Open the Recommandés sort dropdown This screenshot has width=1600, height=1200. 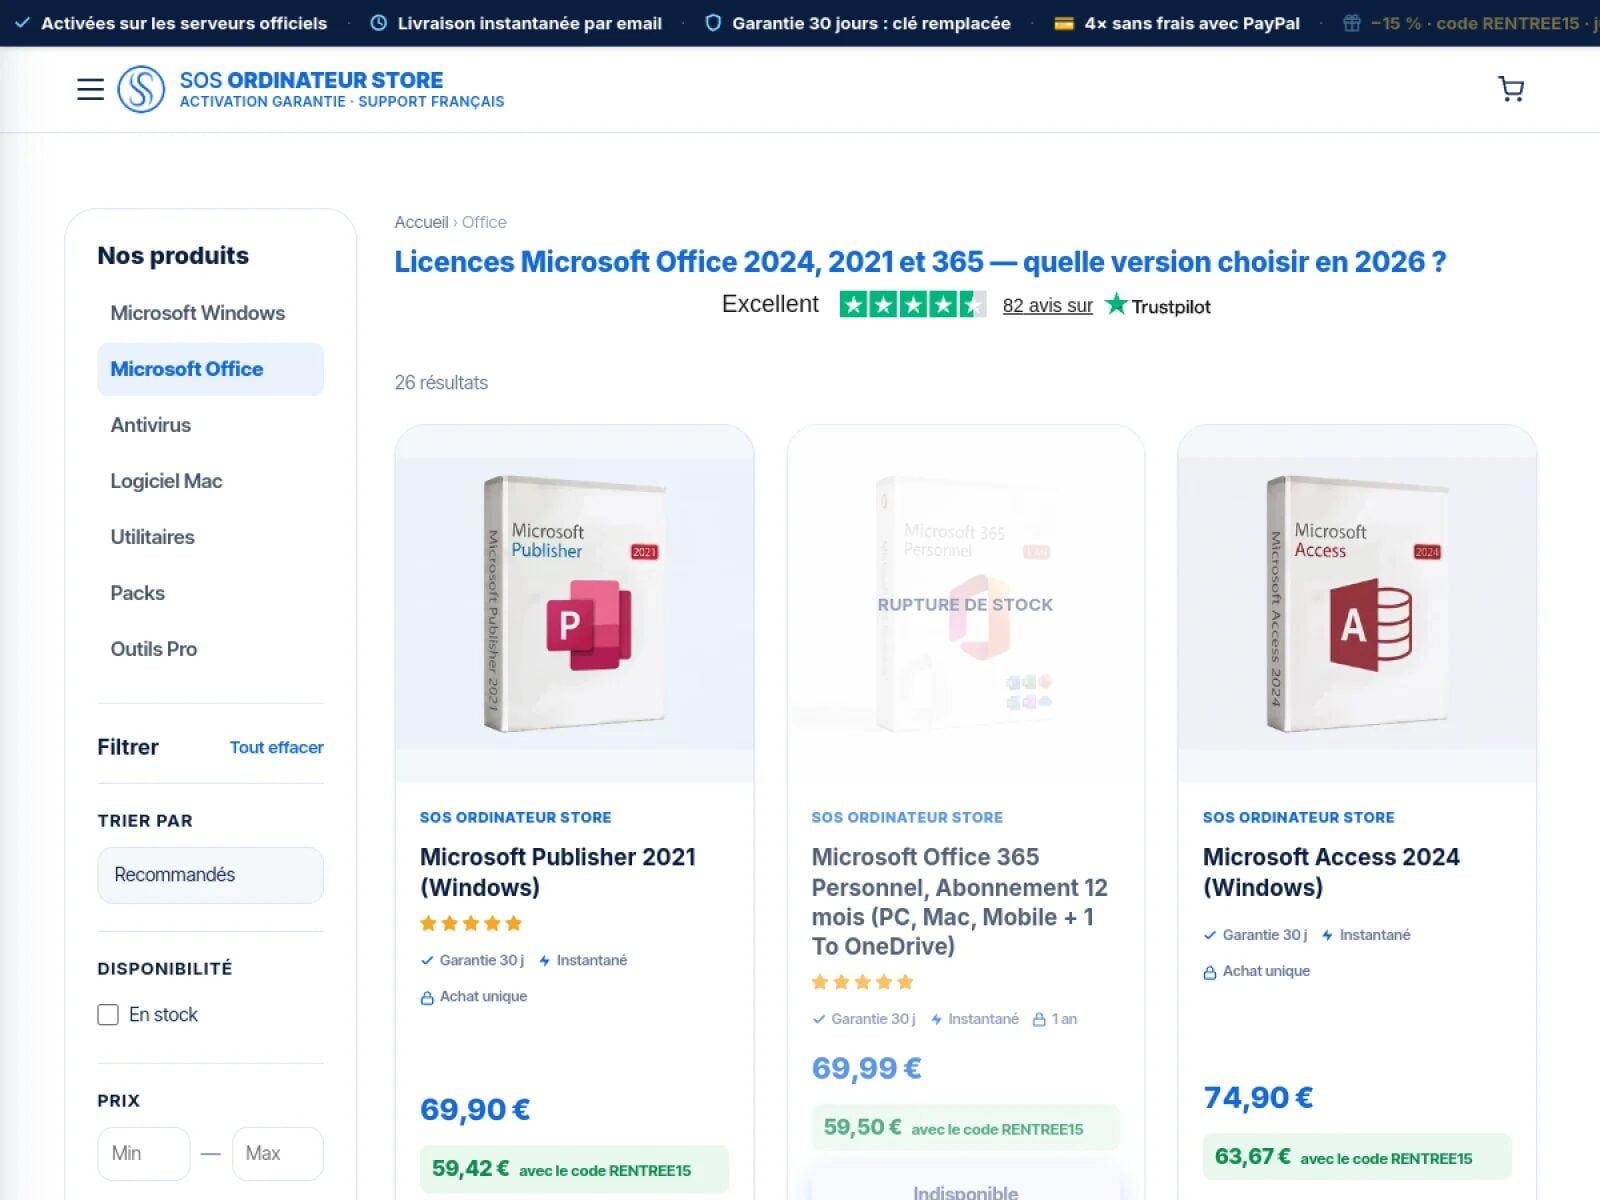pos(210,875)
